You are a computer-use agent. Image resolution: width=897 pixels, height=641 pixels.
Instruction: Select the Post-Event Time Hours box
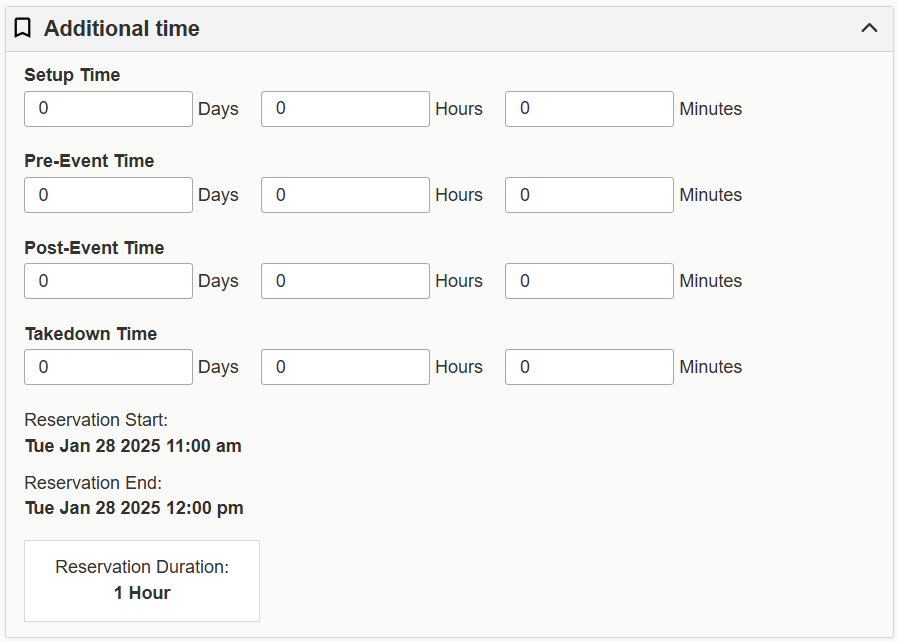coord(345,281)
